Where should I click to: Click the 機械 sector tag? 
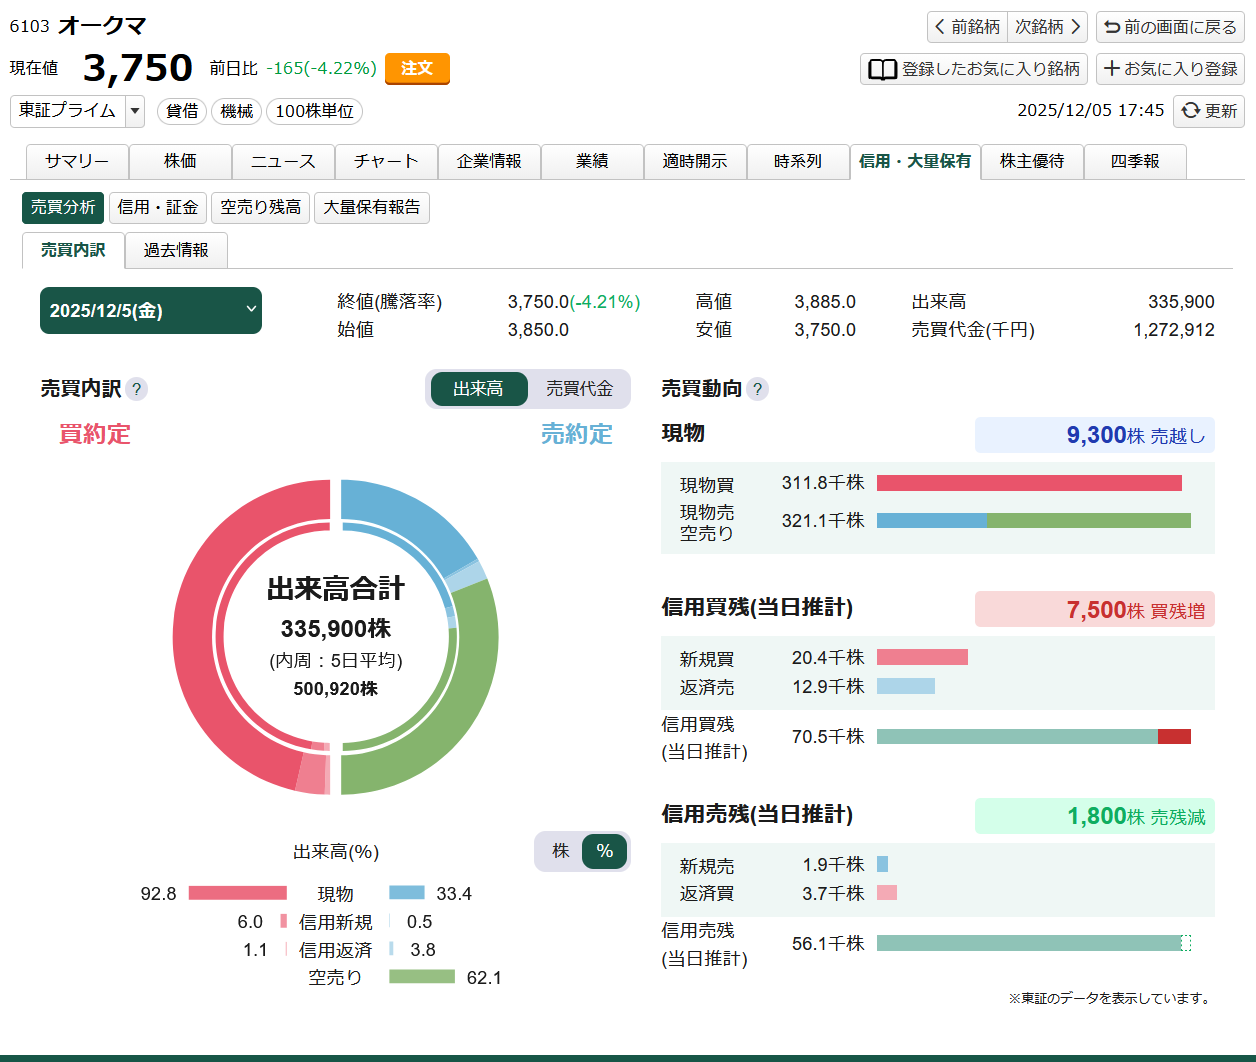236,111
